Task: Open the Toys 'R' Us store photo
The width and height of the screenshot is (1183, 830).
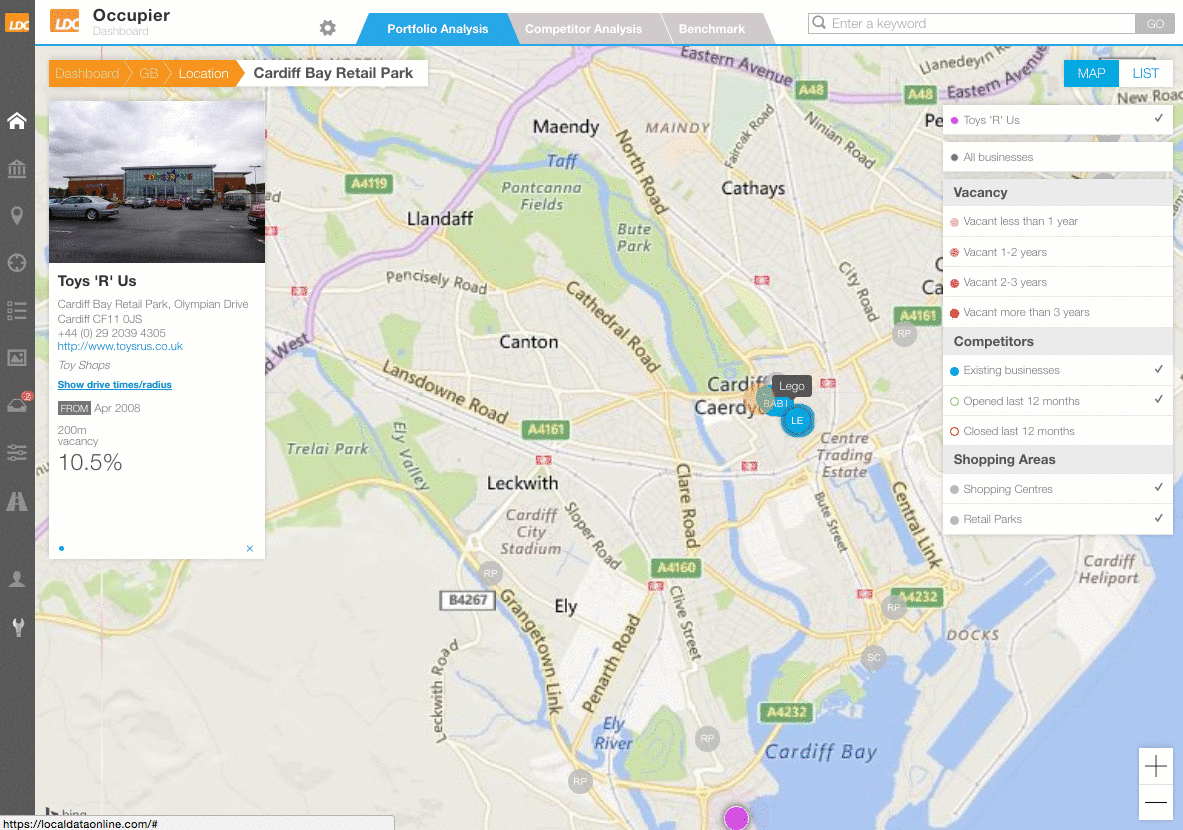Action: pos(157,182)
